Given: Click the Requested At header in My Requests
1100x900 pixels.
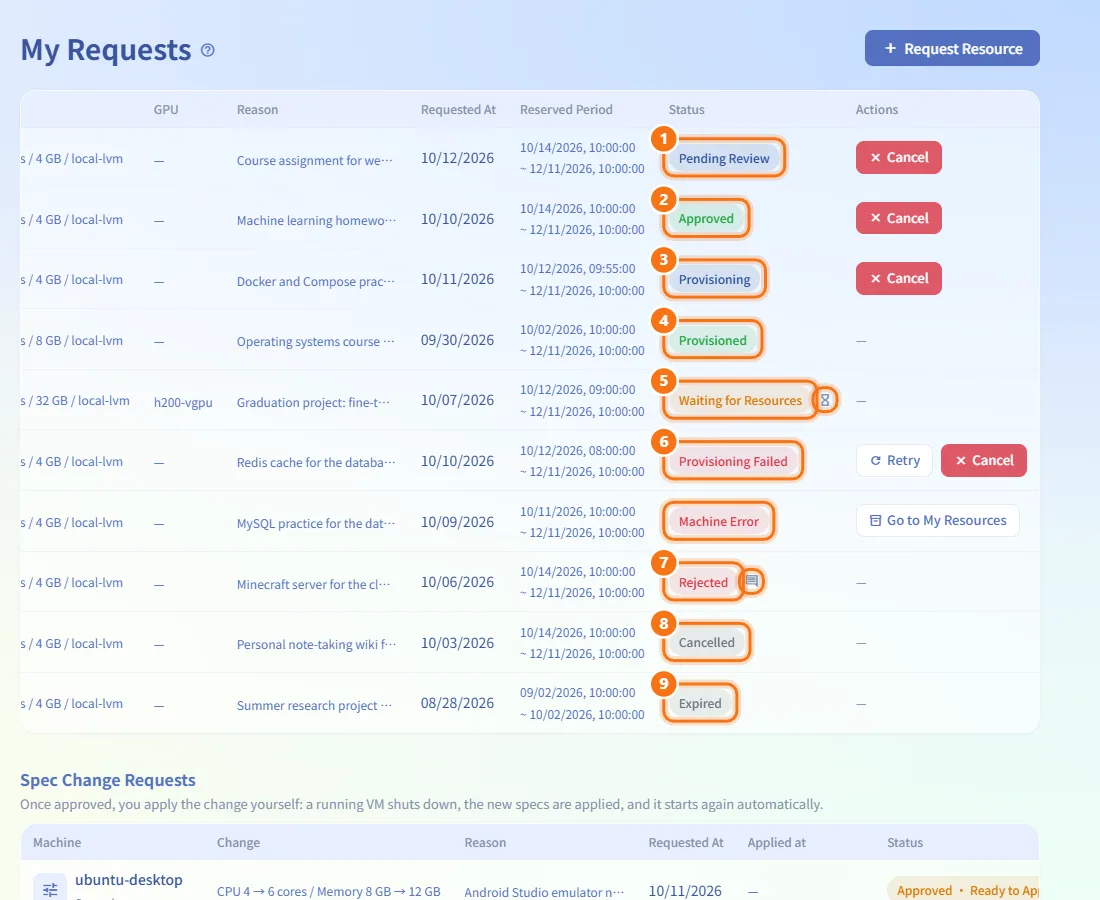Looking at the screenshot, I should (458, 109).
